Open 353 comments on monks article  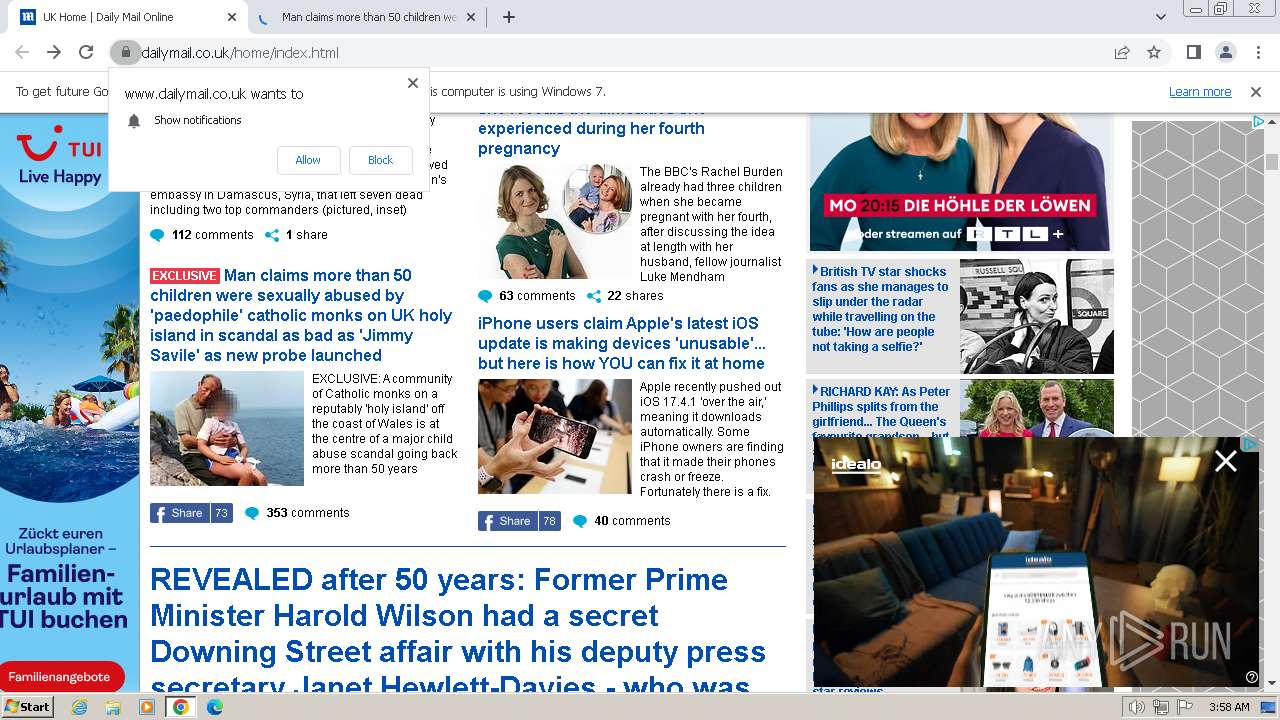(x=298, y=513)
